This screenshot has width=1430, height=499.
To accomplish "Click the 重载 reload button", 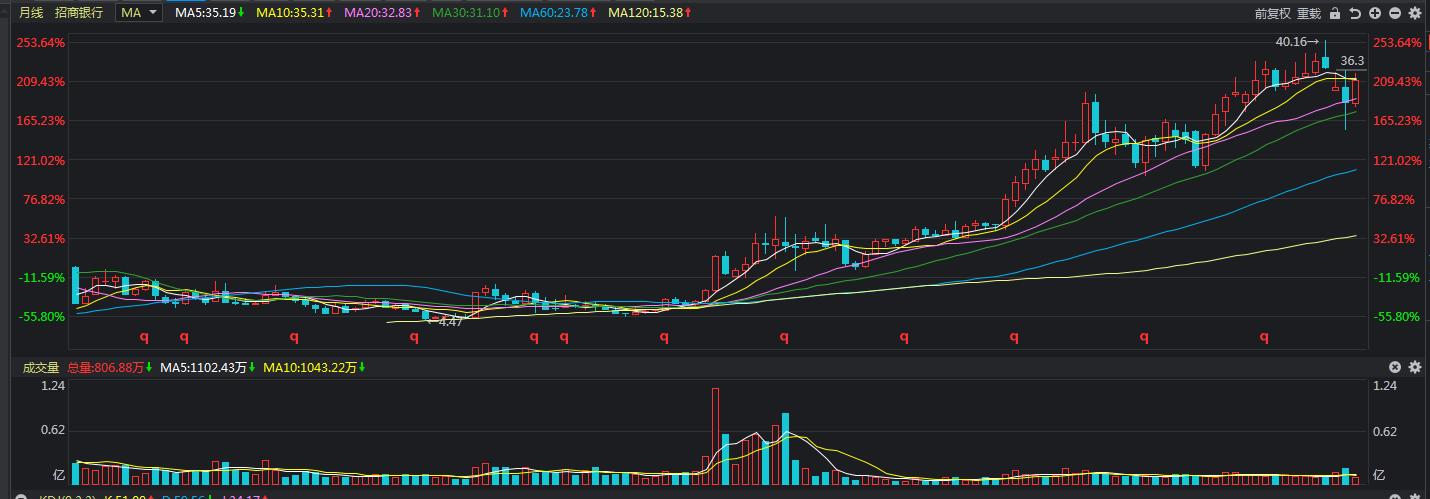I will (x=1309, y=13).
